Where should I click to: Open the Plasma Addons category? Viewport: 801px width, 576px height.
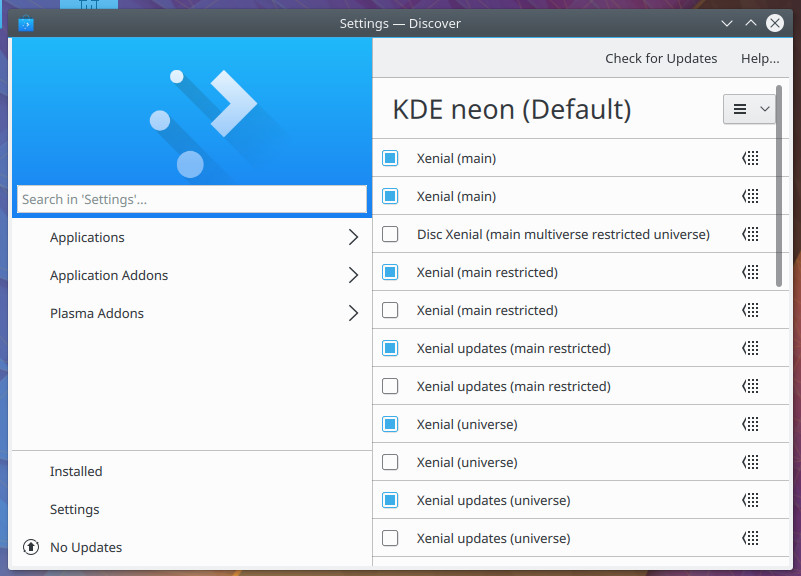[192, 313]
